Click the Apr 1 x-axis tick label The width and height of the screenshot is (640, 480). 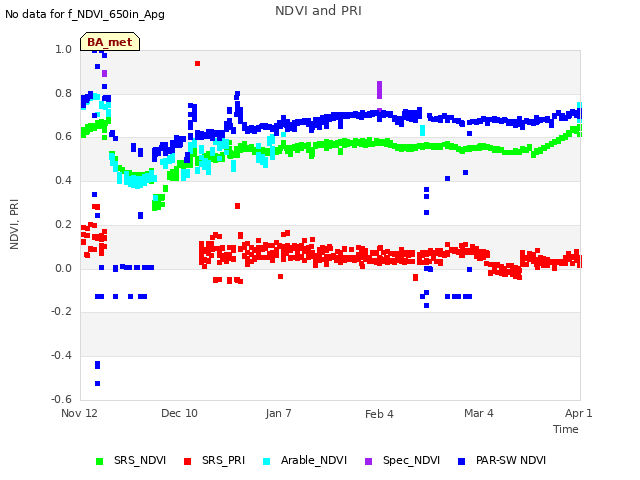[578, 413]
